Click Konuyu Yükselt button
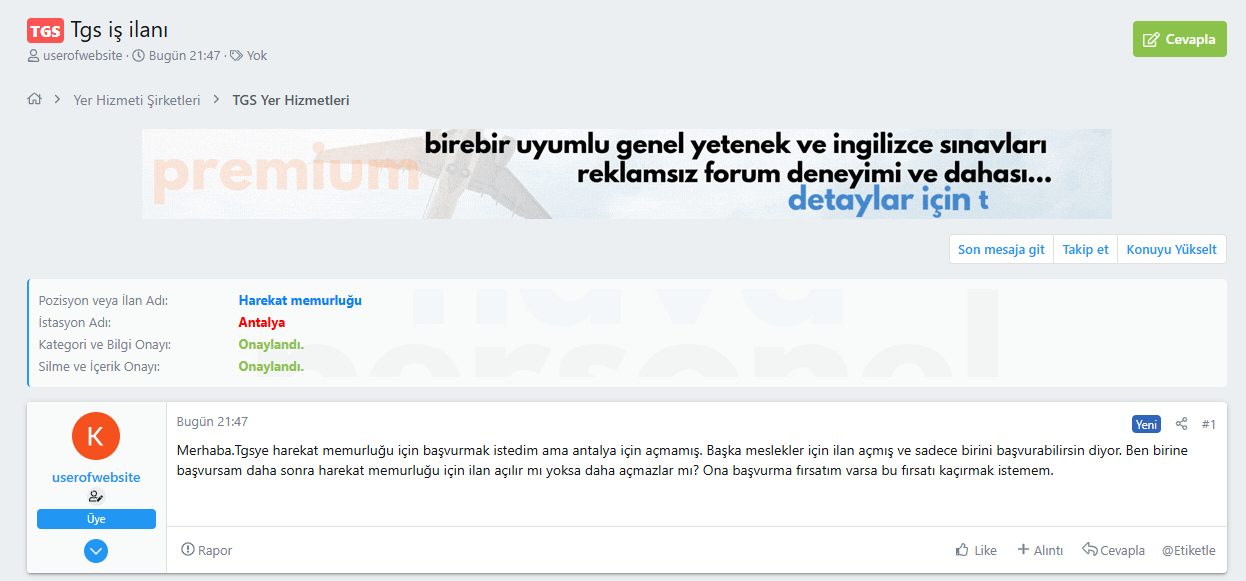Screen dimensions: 1246x581 click(1172, 250)
